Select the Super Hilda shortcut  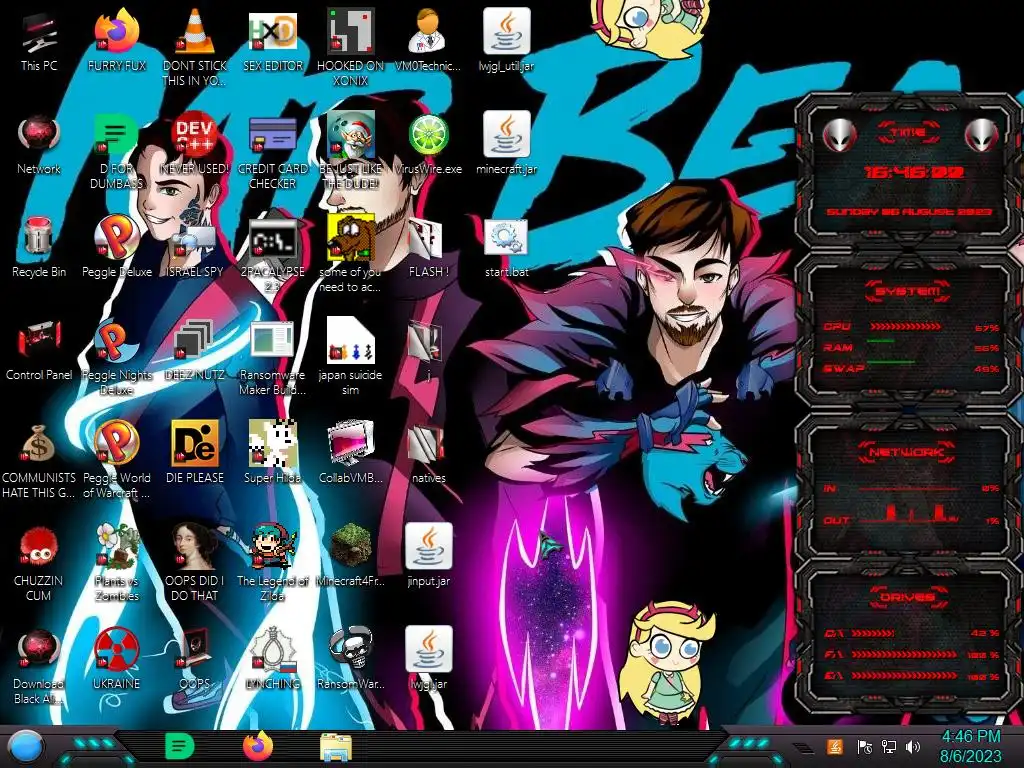273,444
